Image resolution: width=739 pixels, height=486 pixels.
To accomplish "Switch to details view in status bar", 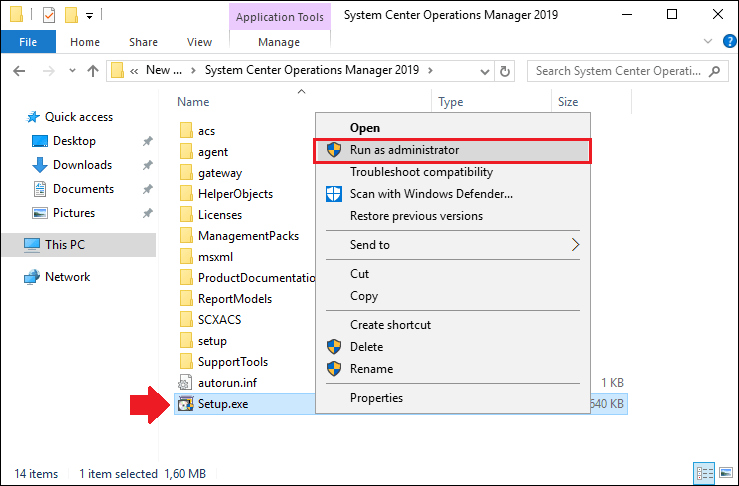I will [705, 473].
